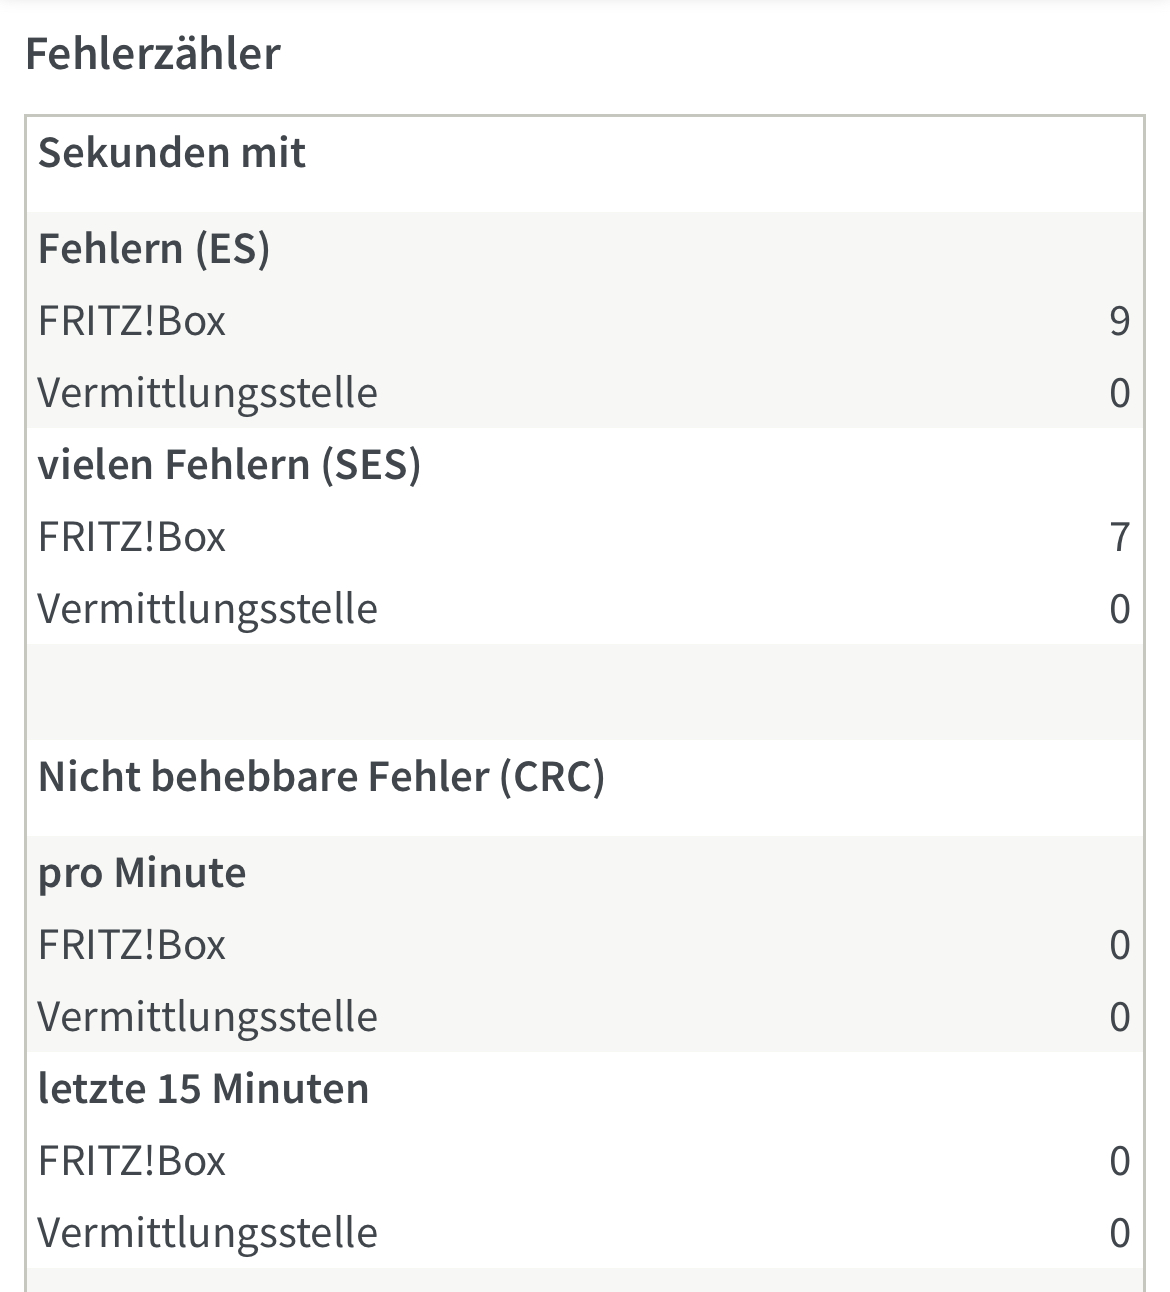Click the 'letzte 15 Minuten' label
The image size is (1170, 1292).
[x=203, y=1089]
